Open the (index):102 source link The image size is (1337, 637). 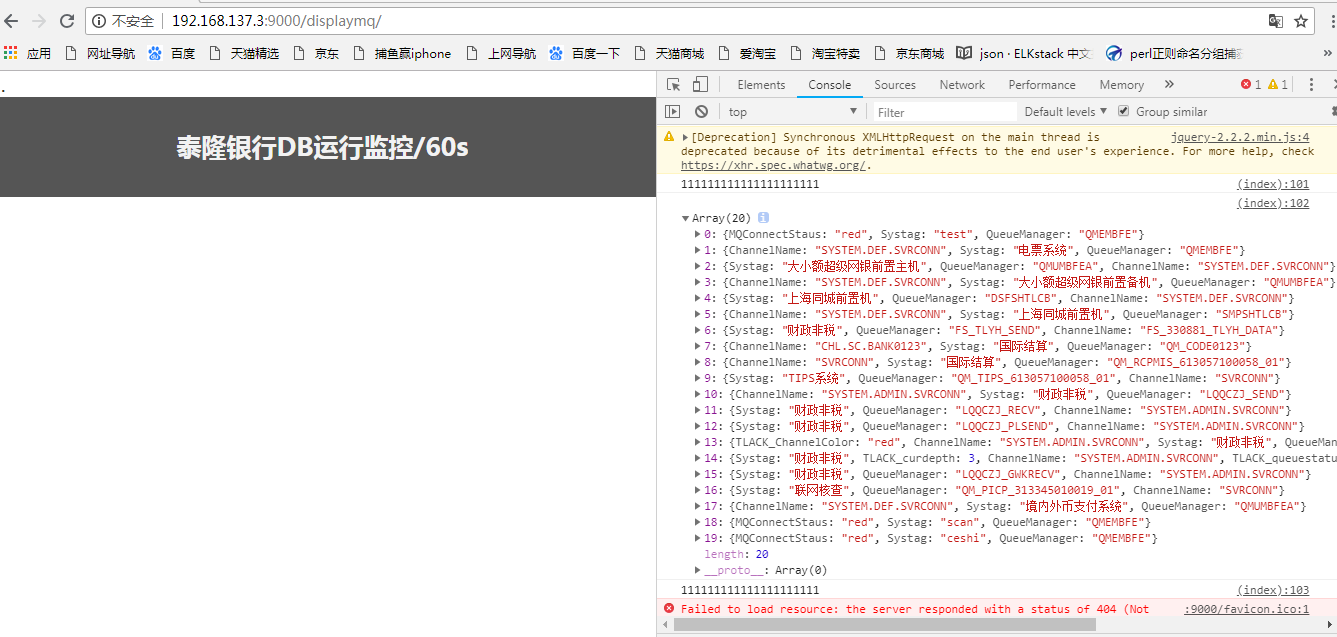pyautogui.click(x=1273, y=203)
